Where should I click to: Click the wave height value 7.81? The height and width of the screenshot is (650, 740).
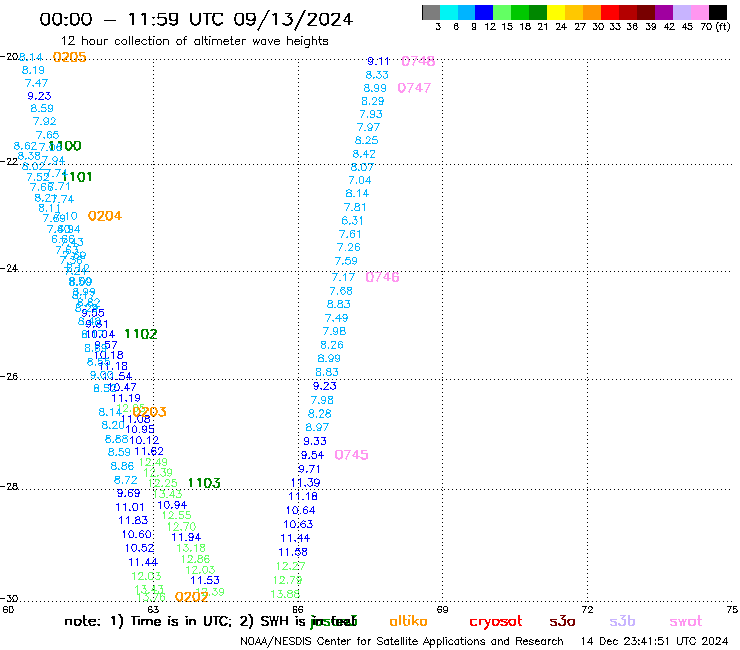[355, 207]
